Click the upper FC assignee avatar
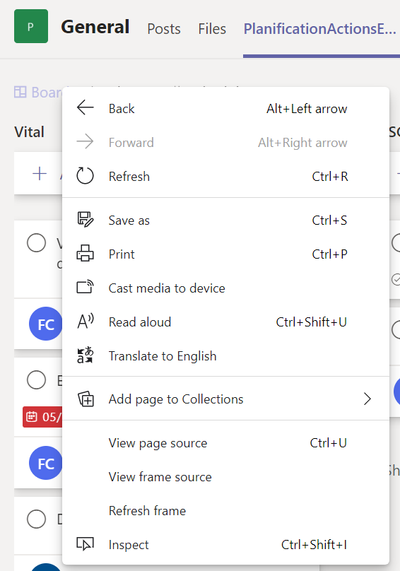The image size is (400, 571). [46, 324]
